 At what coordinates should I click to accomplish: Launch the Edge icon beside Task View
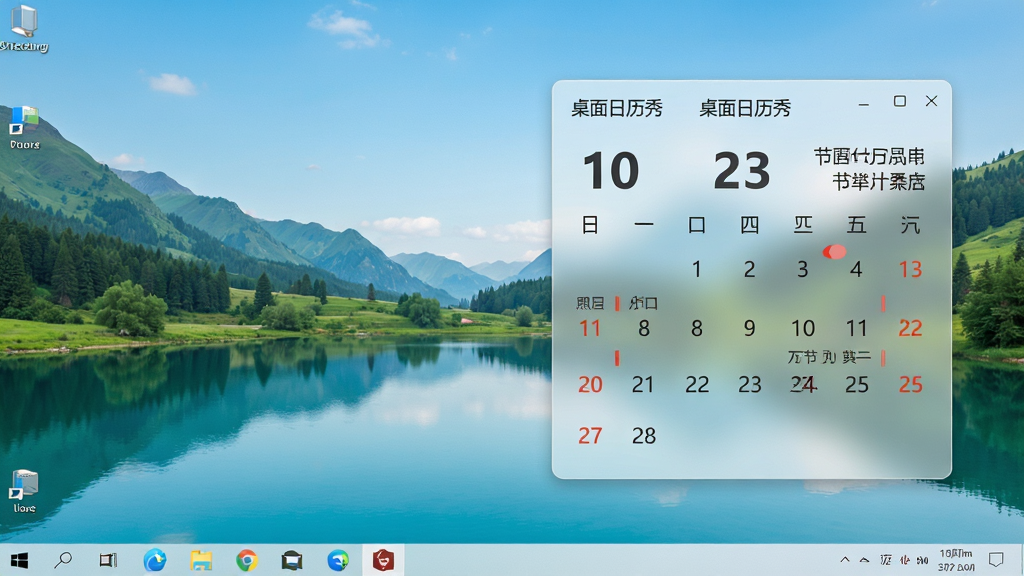pos(155,560)
